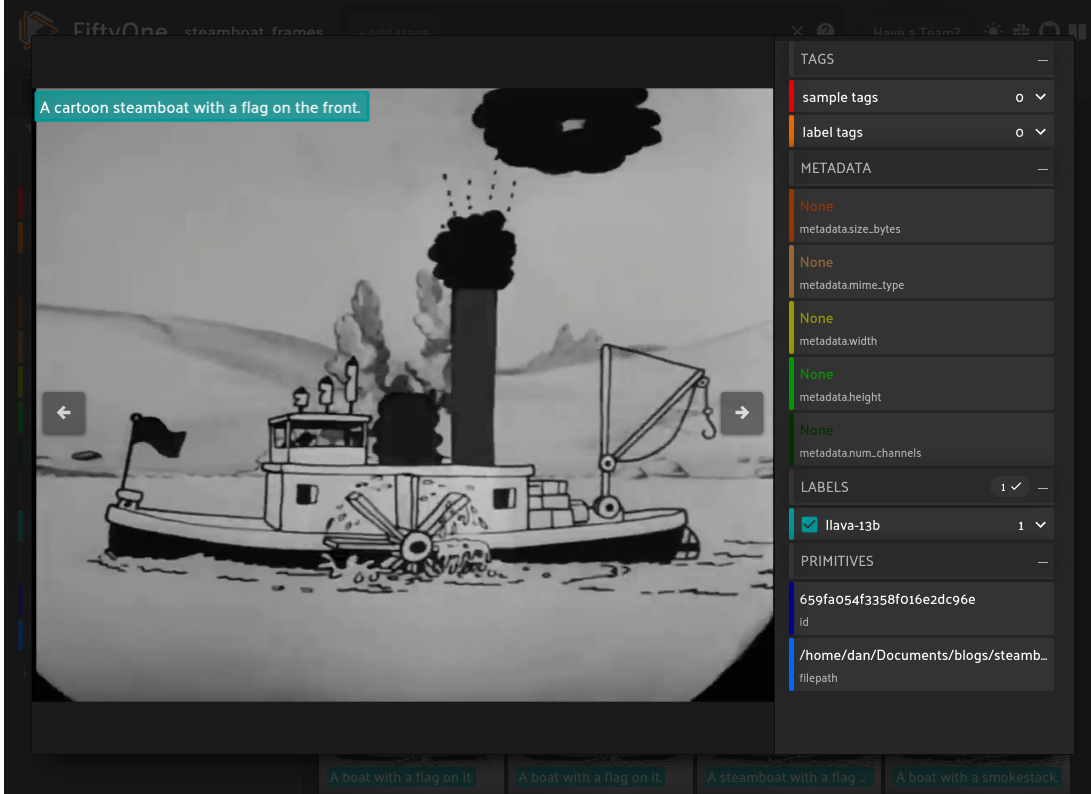Expand the llava-13b label chevron
The width and height of the screenshot is (1091, 794).
[x=1040, y=525]
